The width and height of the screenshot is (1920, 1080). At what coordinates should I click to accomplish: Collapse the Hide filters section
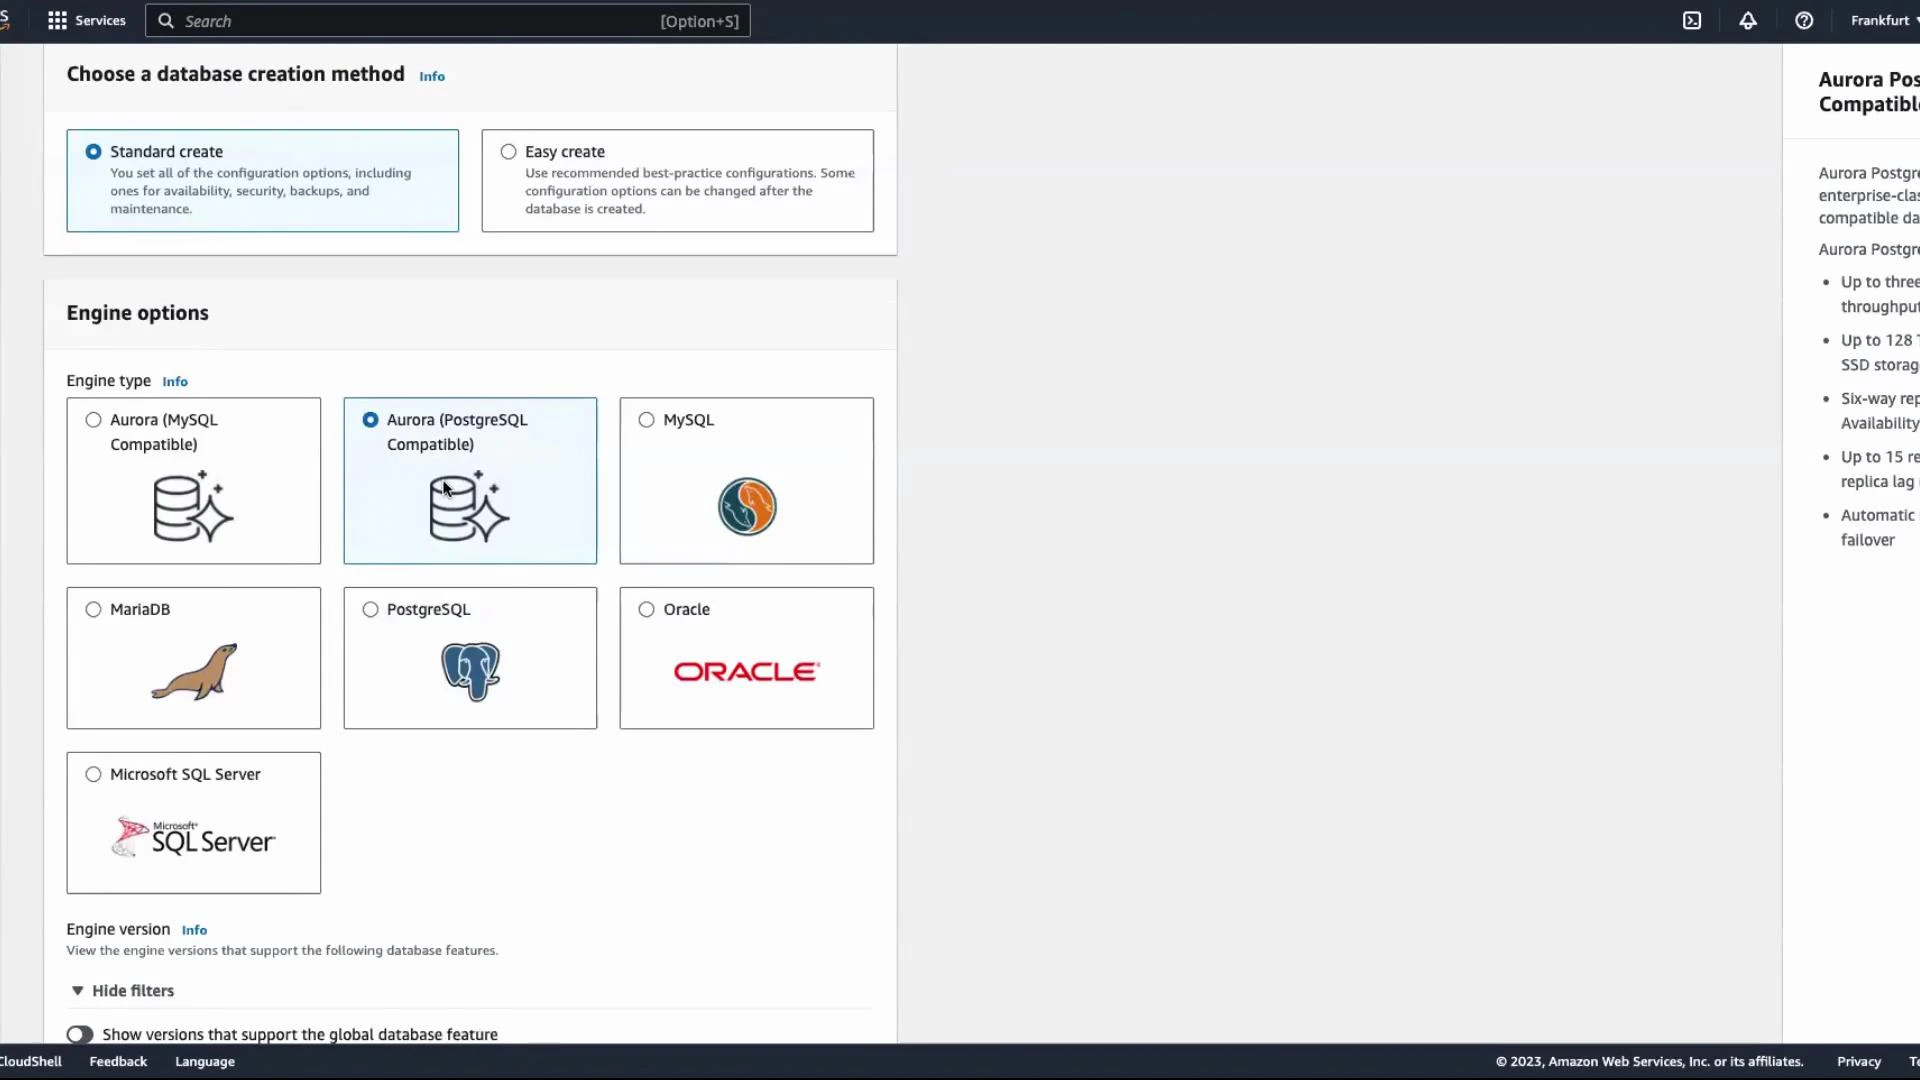point(122,990)
